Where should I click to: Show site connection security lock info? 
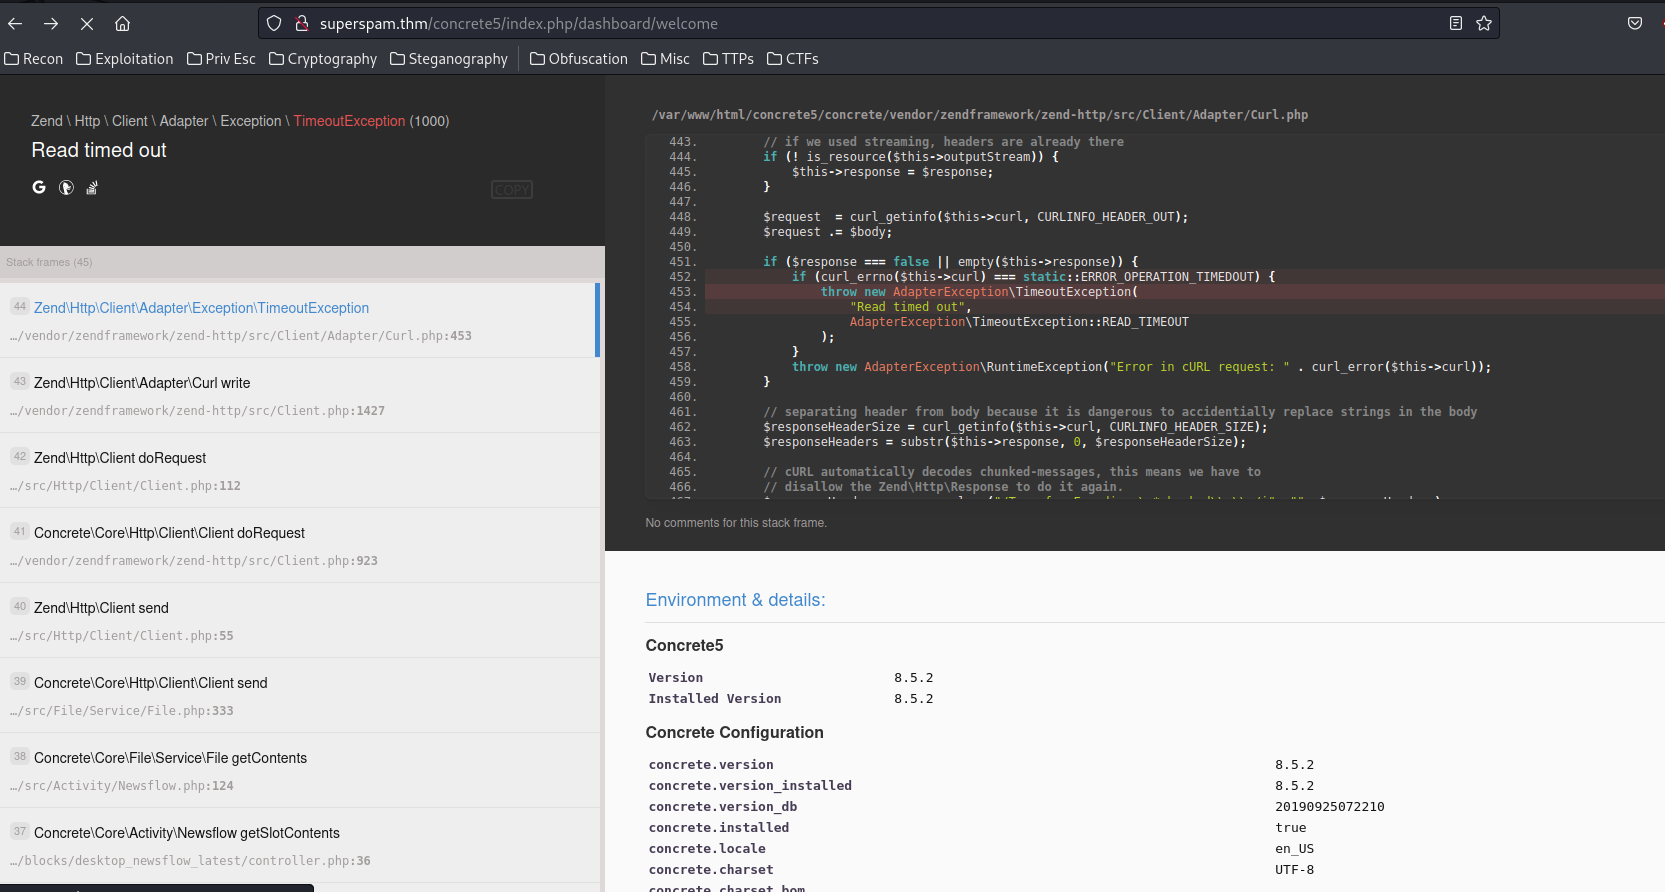pos(301,23)
